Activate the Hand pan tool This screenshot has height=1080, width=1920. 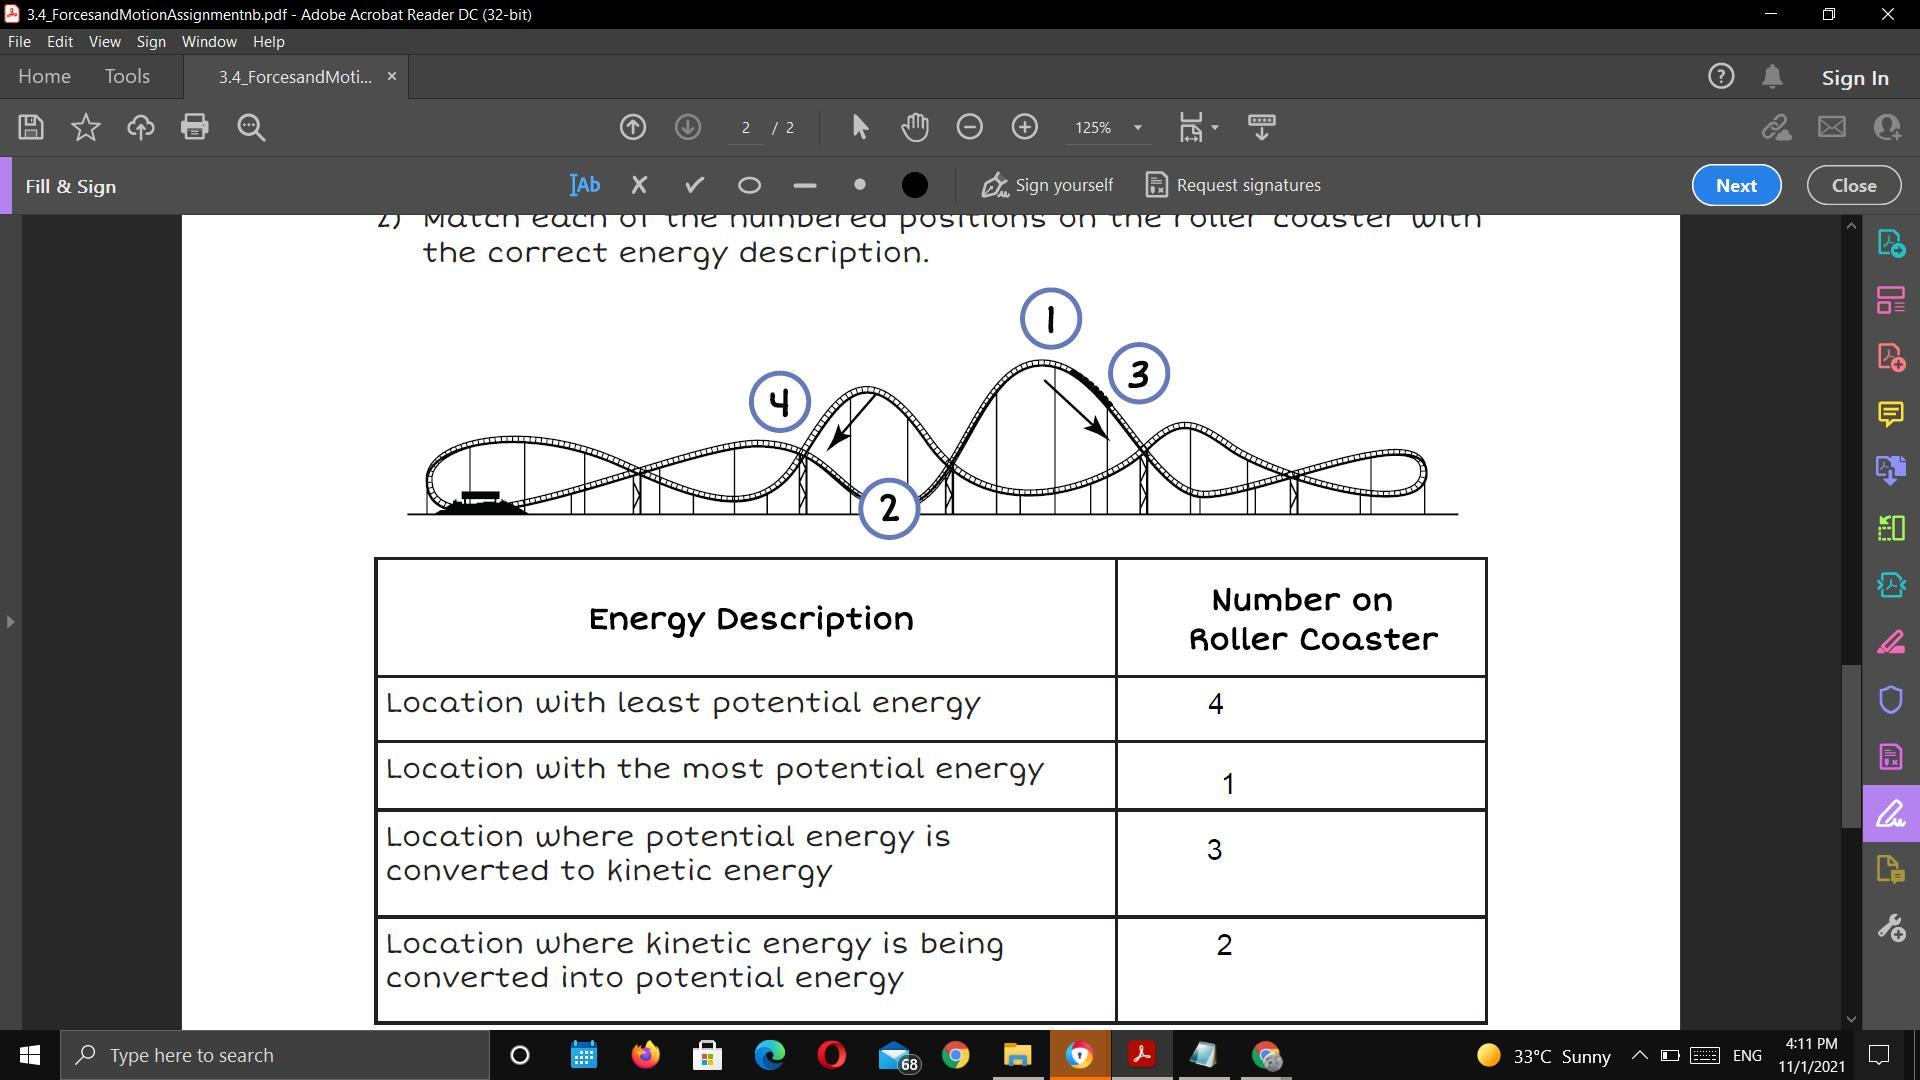pos(915,127)
